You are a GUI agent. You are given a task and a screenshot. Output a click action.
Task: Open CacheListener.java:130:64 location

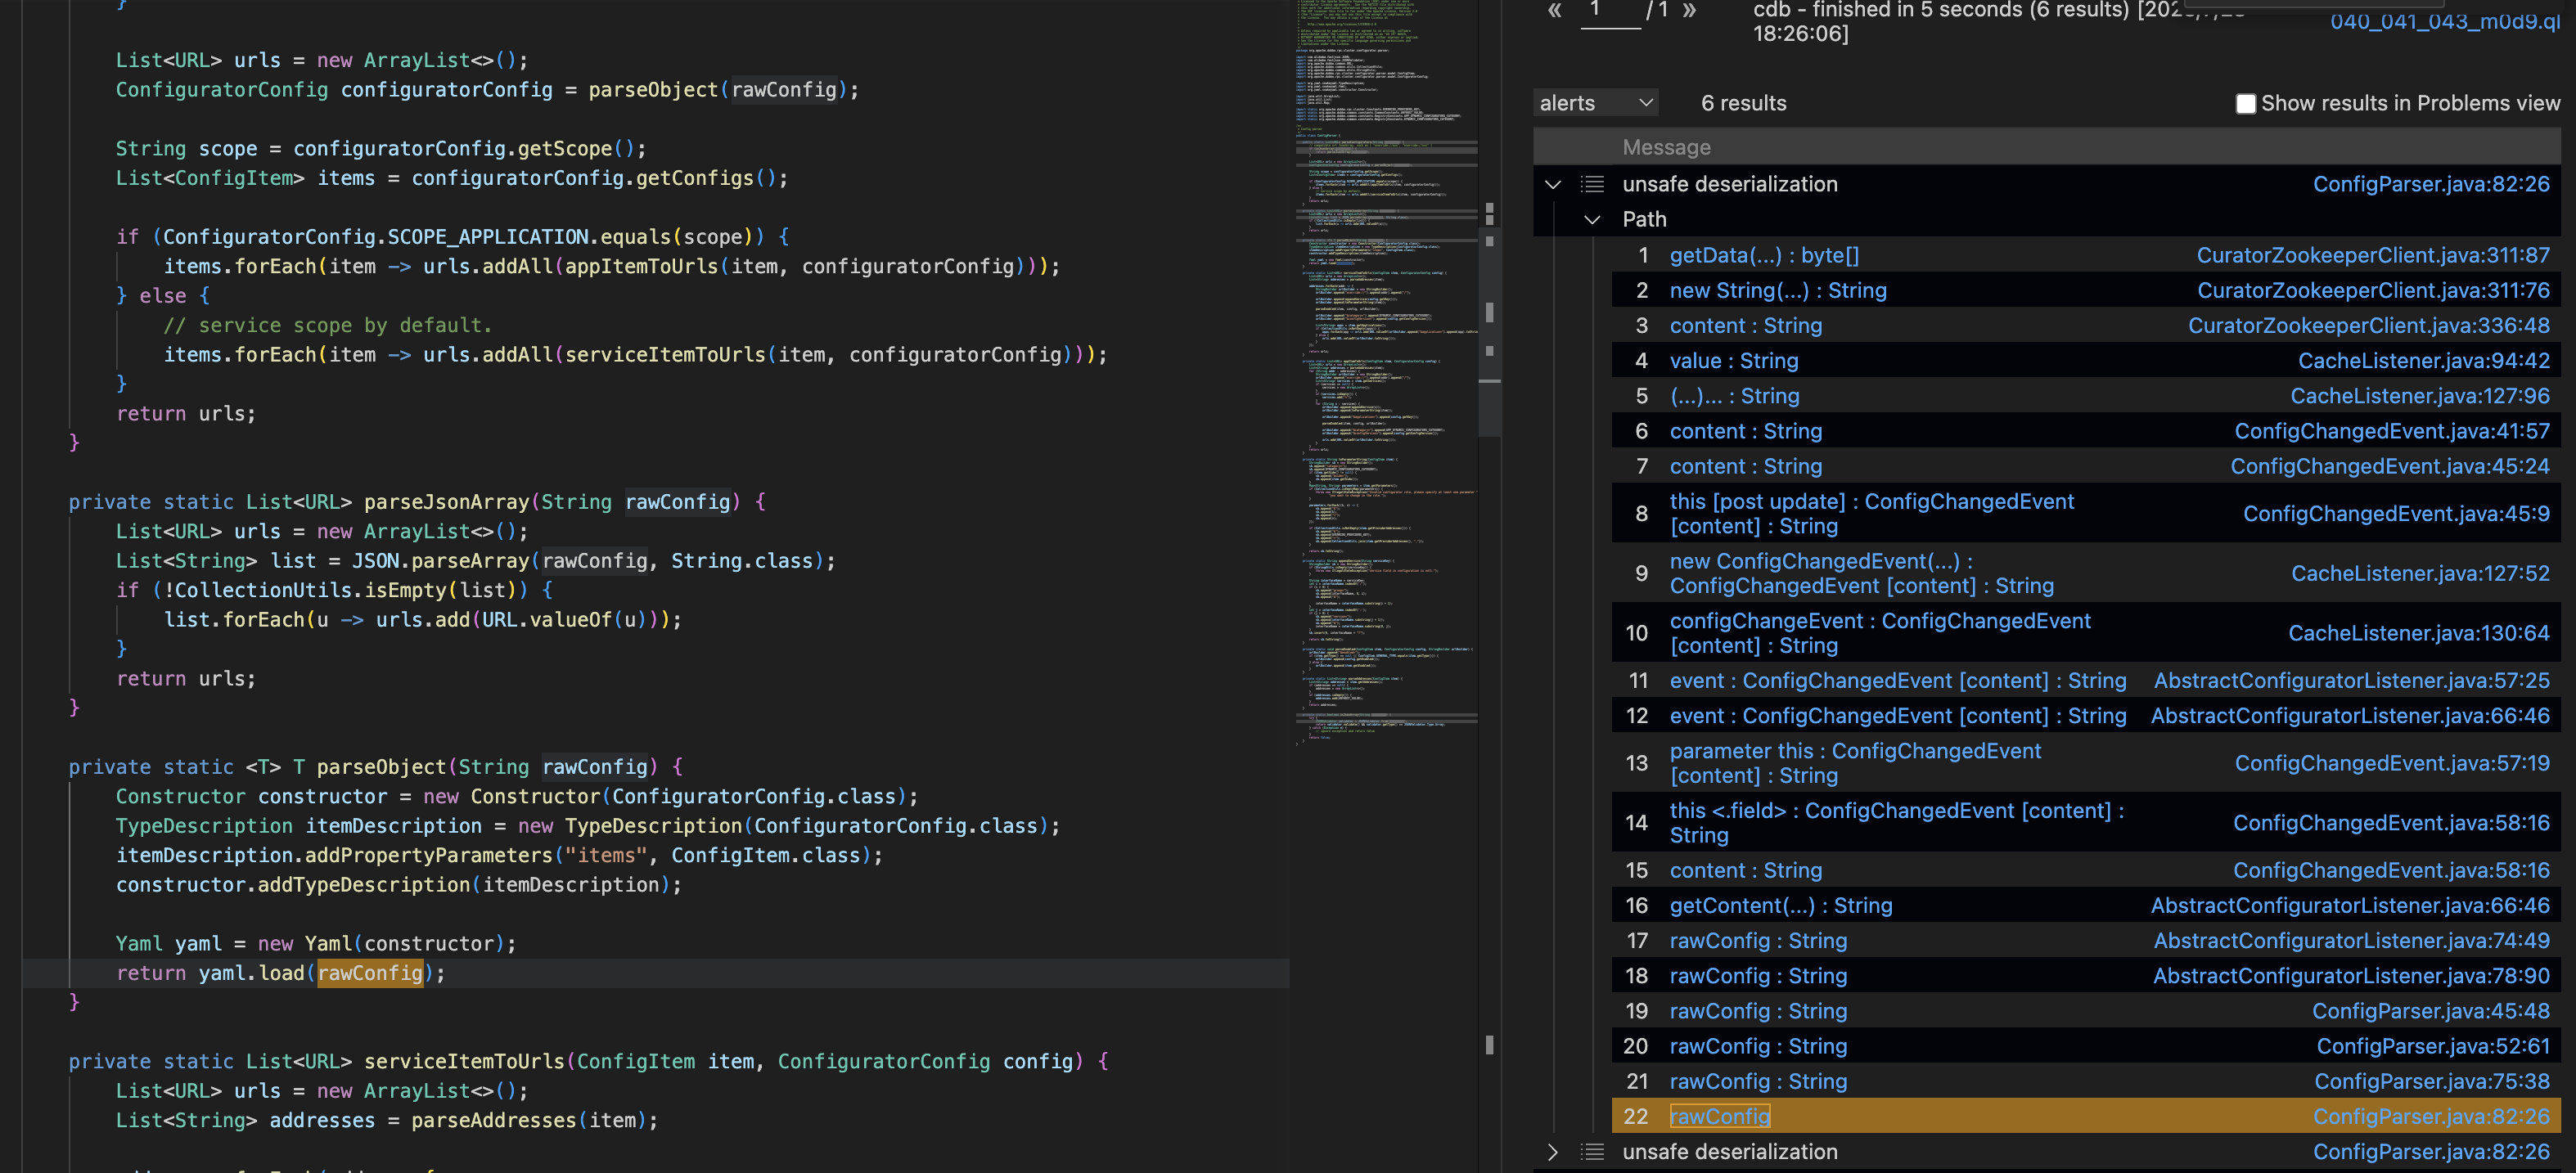(x=2419, y=633)
